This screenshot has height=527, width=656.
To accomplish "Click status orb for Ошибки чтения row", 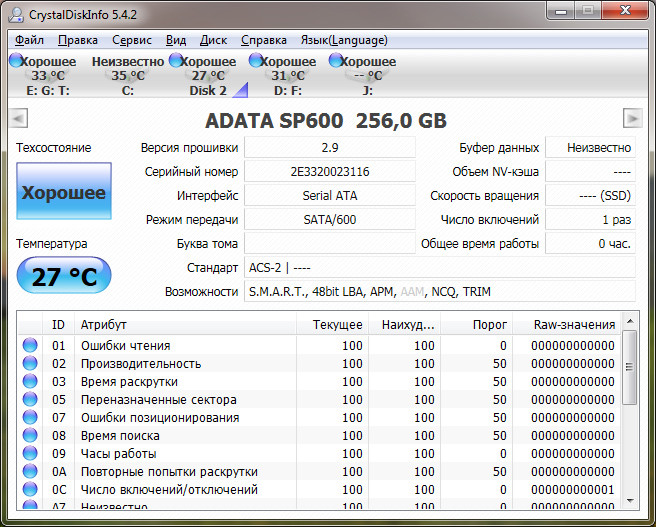I will point(30,345).
